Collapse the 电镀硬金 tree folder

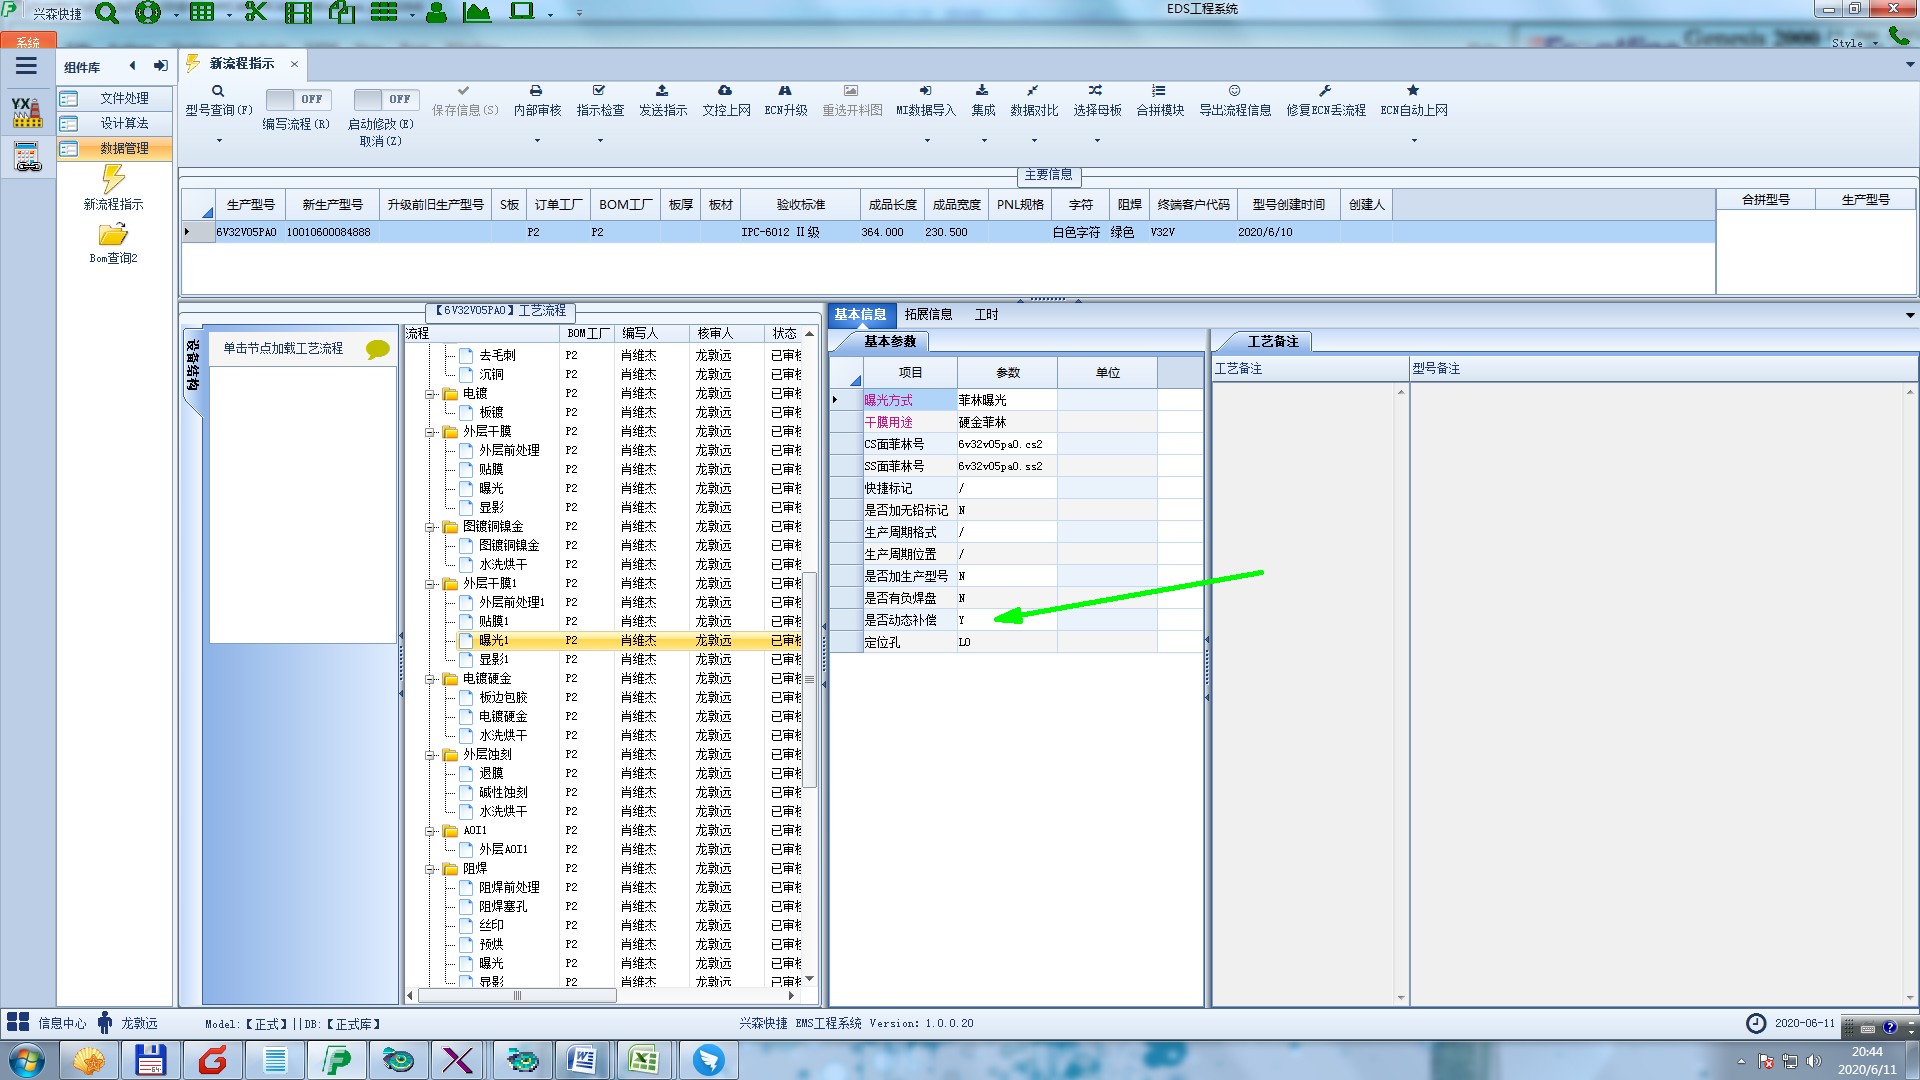430,679
